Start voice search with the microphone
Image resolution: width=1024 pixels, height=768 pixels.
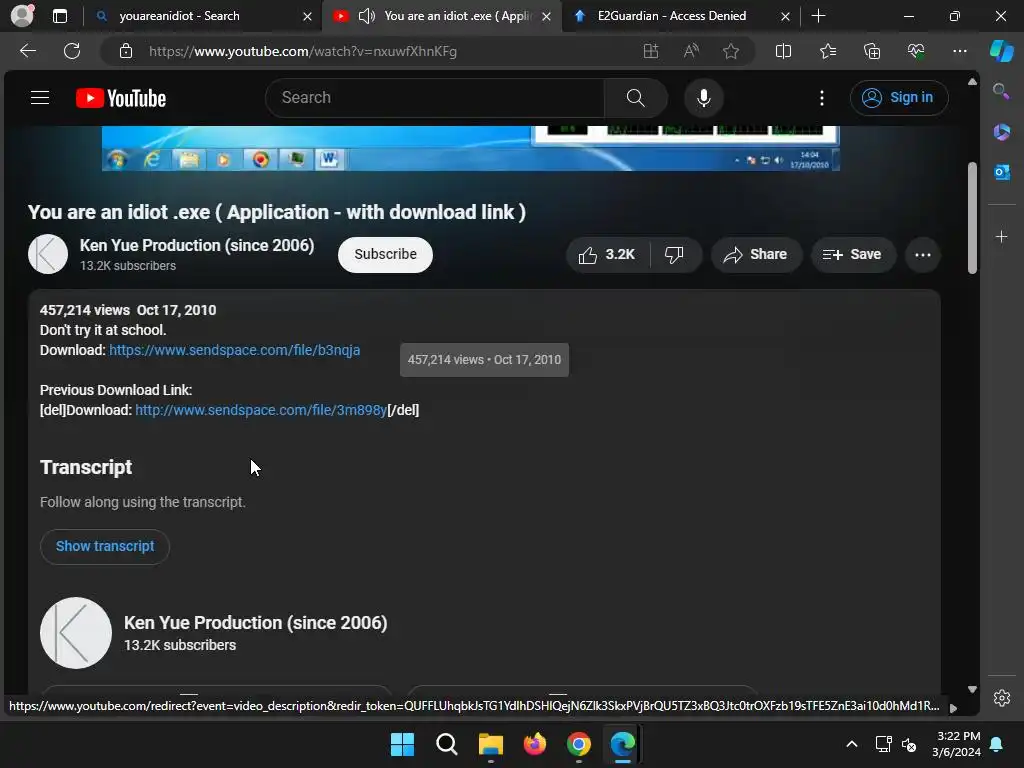coord(703,98)
